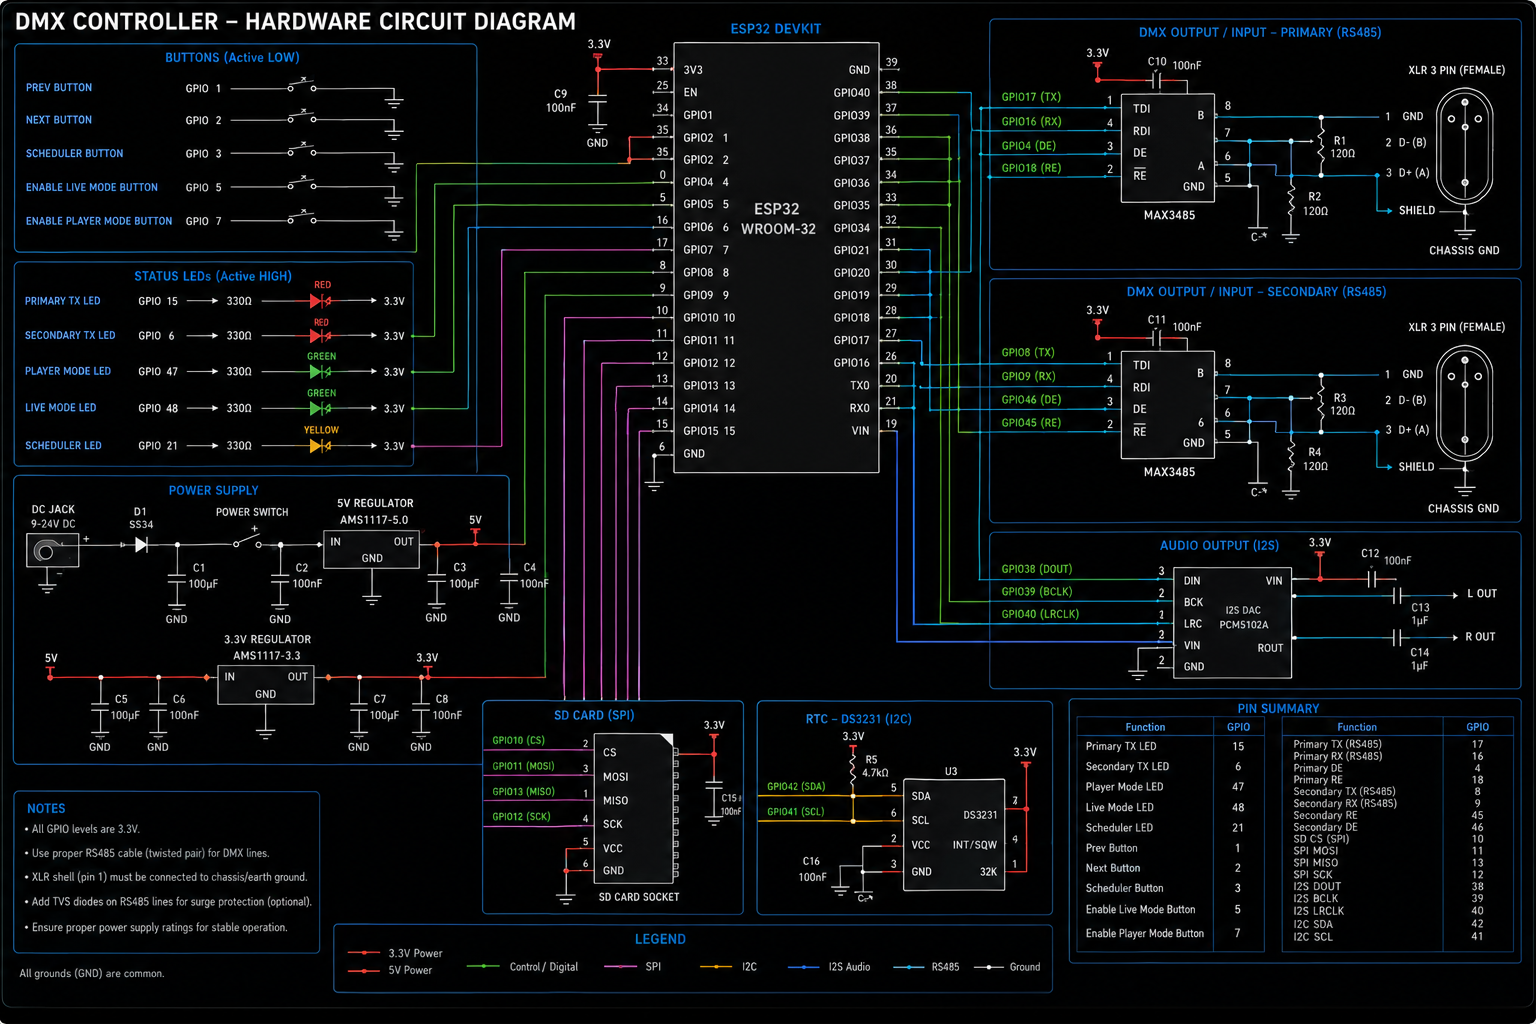The height and width of the screenshot is (1024, 1536).
Task: Select the 'POWER SUPPLY' section title
Action: click(x=213, y=490)
